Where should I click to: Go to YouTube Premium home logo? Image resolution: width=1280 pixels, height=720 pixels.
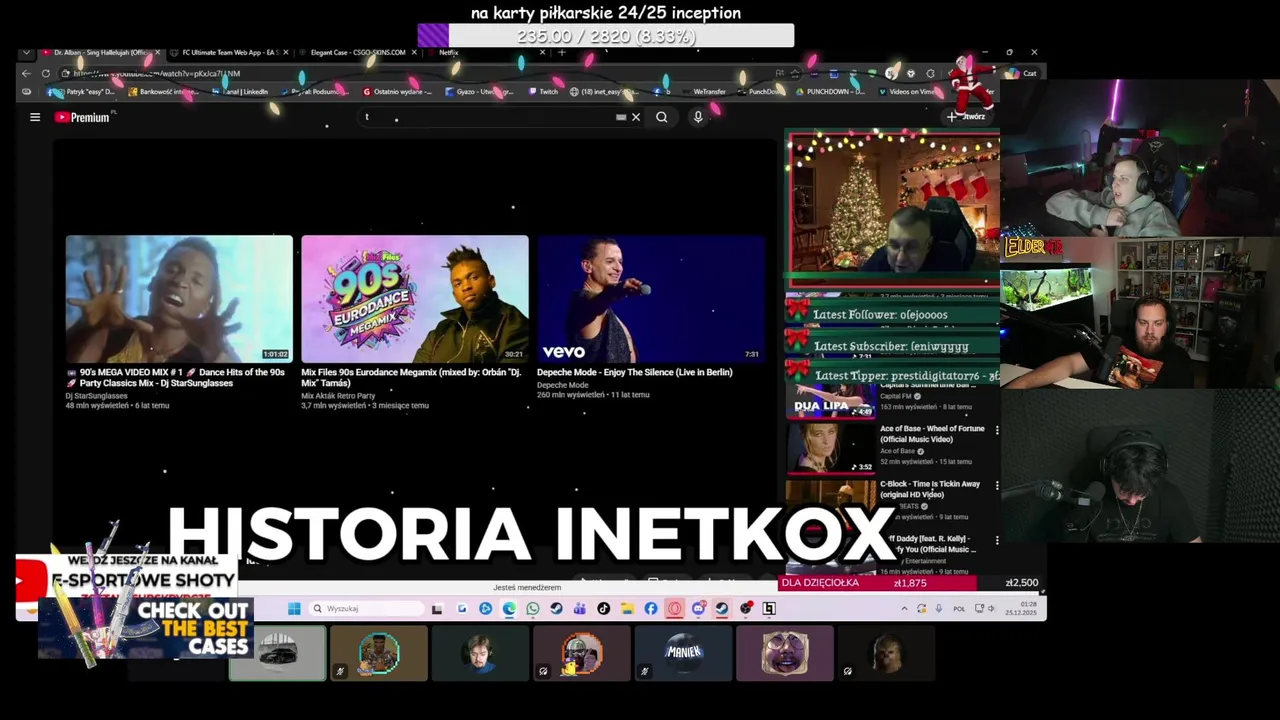(x=83, y=117)
